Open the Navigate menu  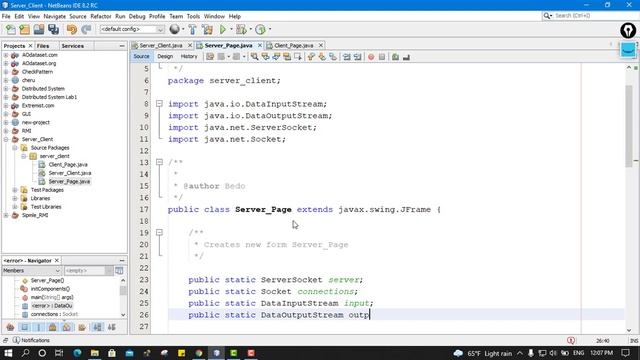click(55, 16)
